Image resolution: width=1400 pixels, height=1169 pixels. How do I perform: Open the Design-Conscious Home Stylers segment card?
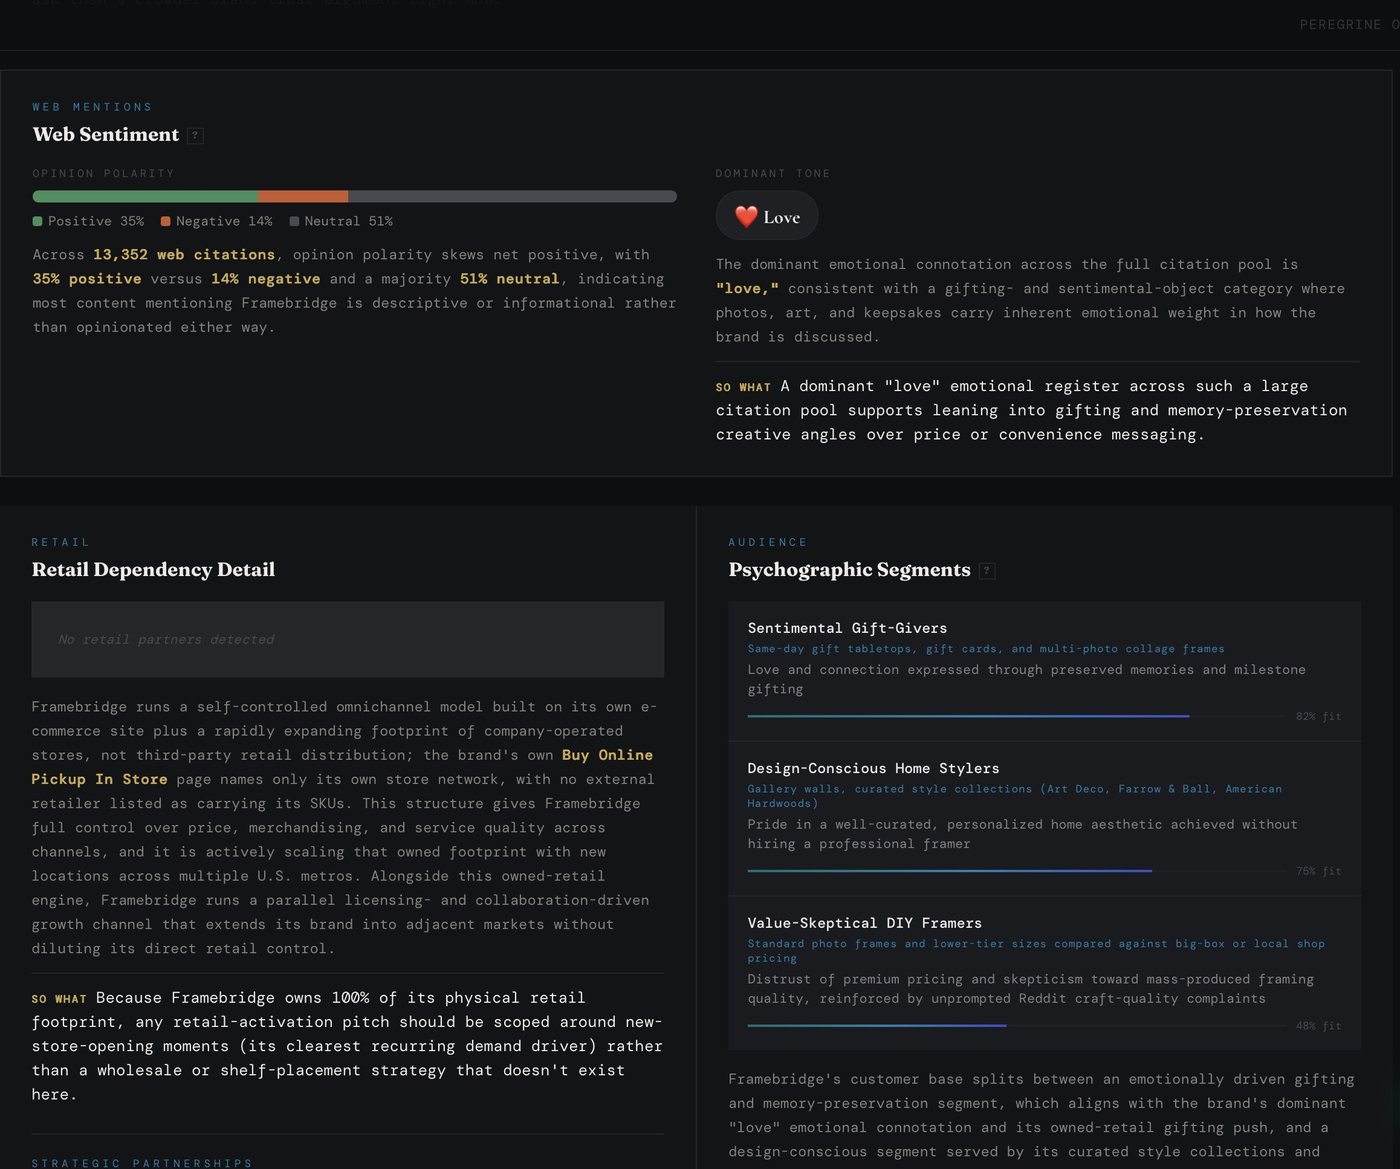1044,818
